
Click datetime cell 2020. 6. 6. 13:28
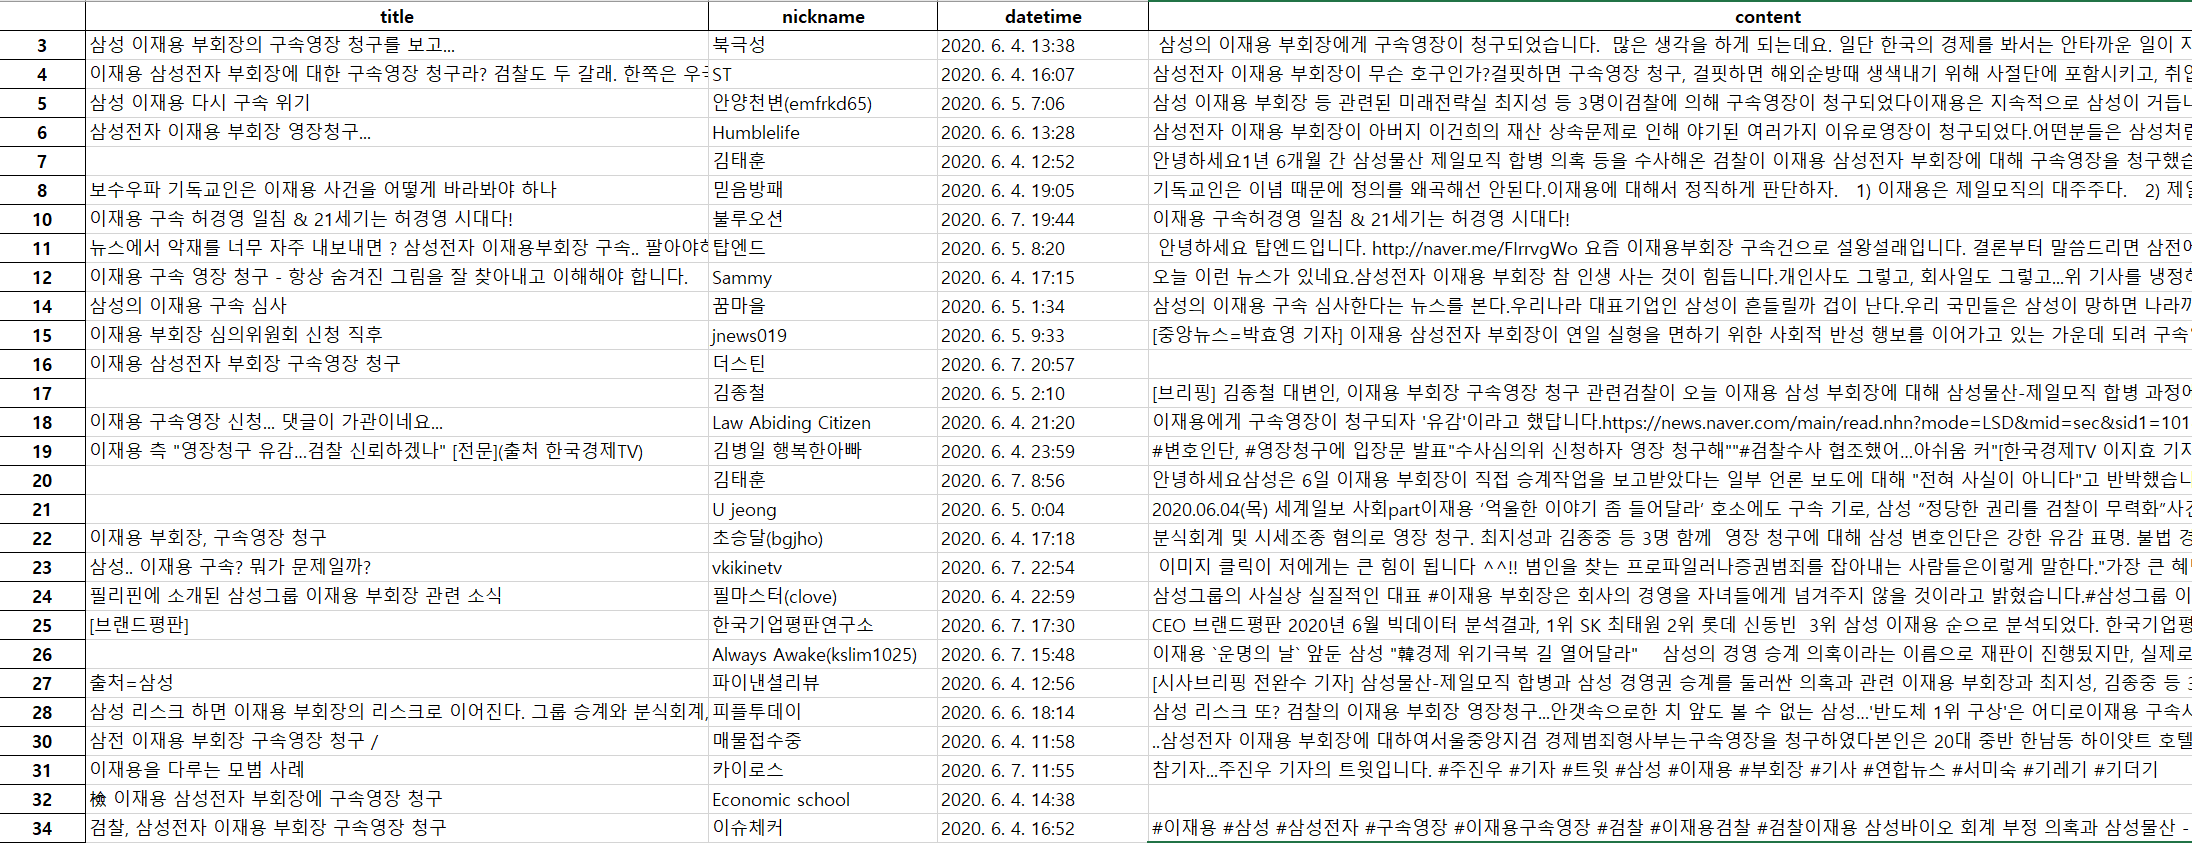(1043, 132)
